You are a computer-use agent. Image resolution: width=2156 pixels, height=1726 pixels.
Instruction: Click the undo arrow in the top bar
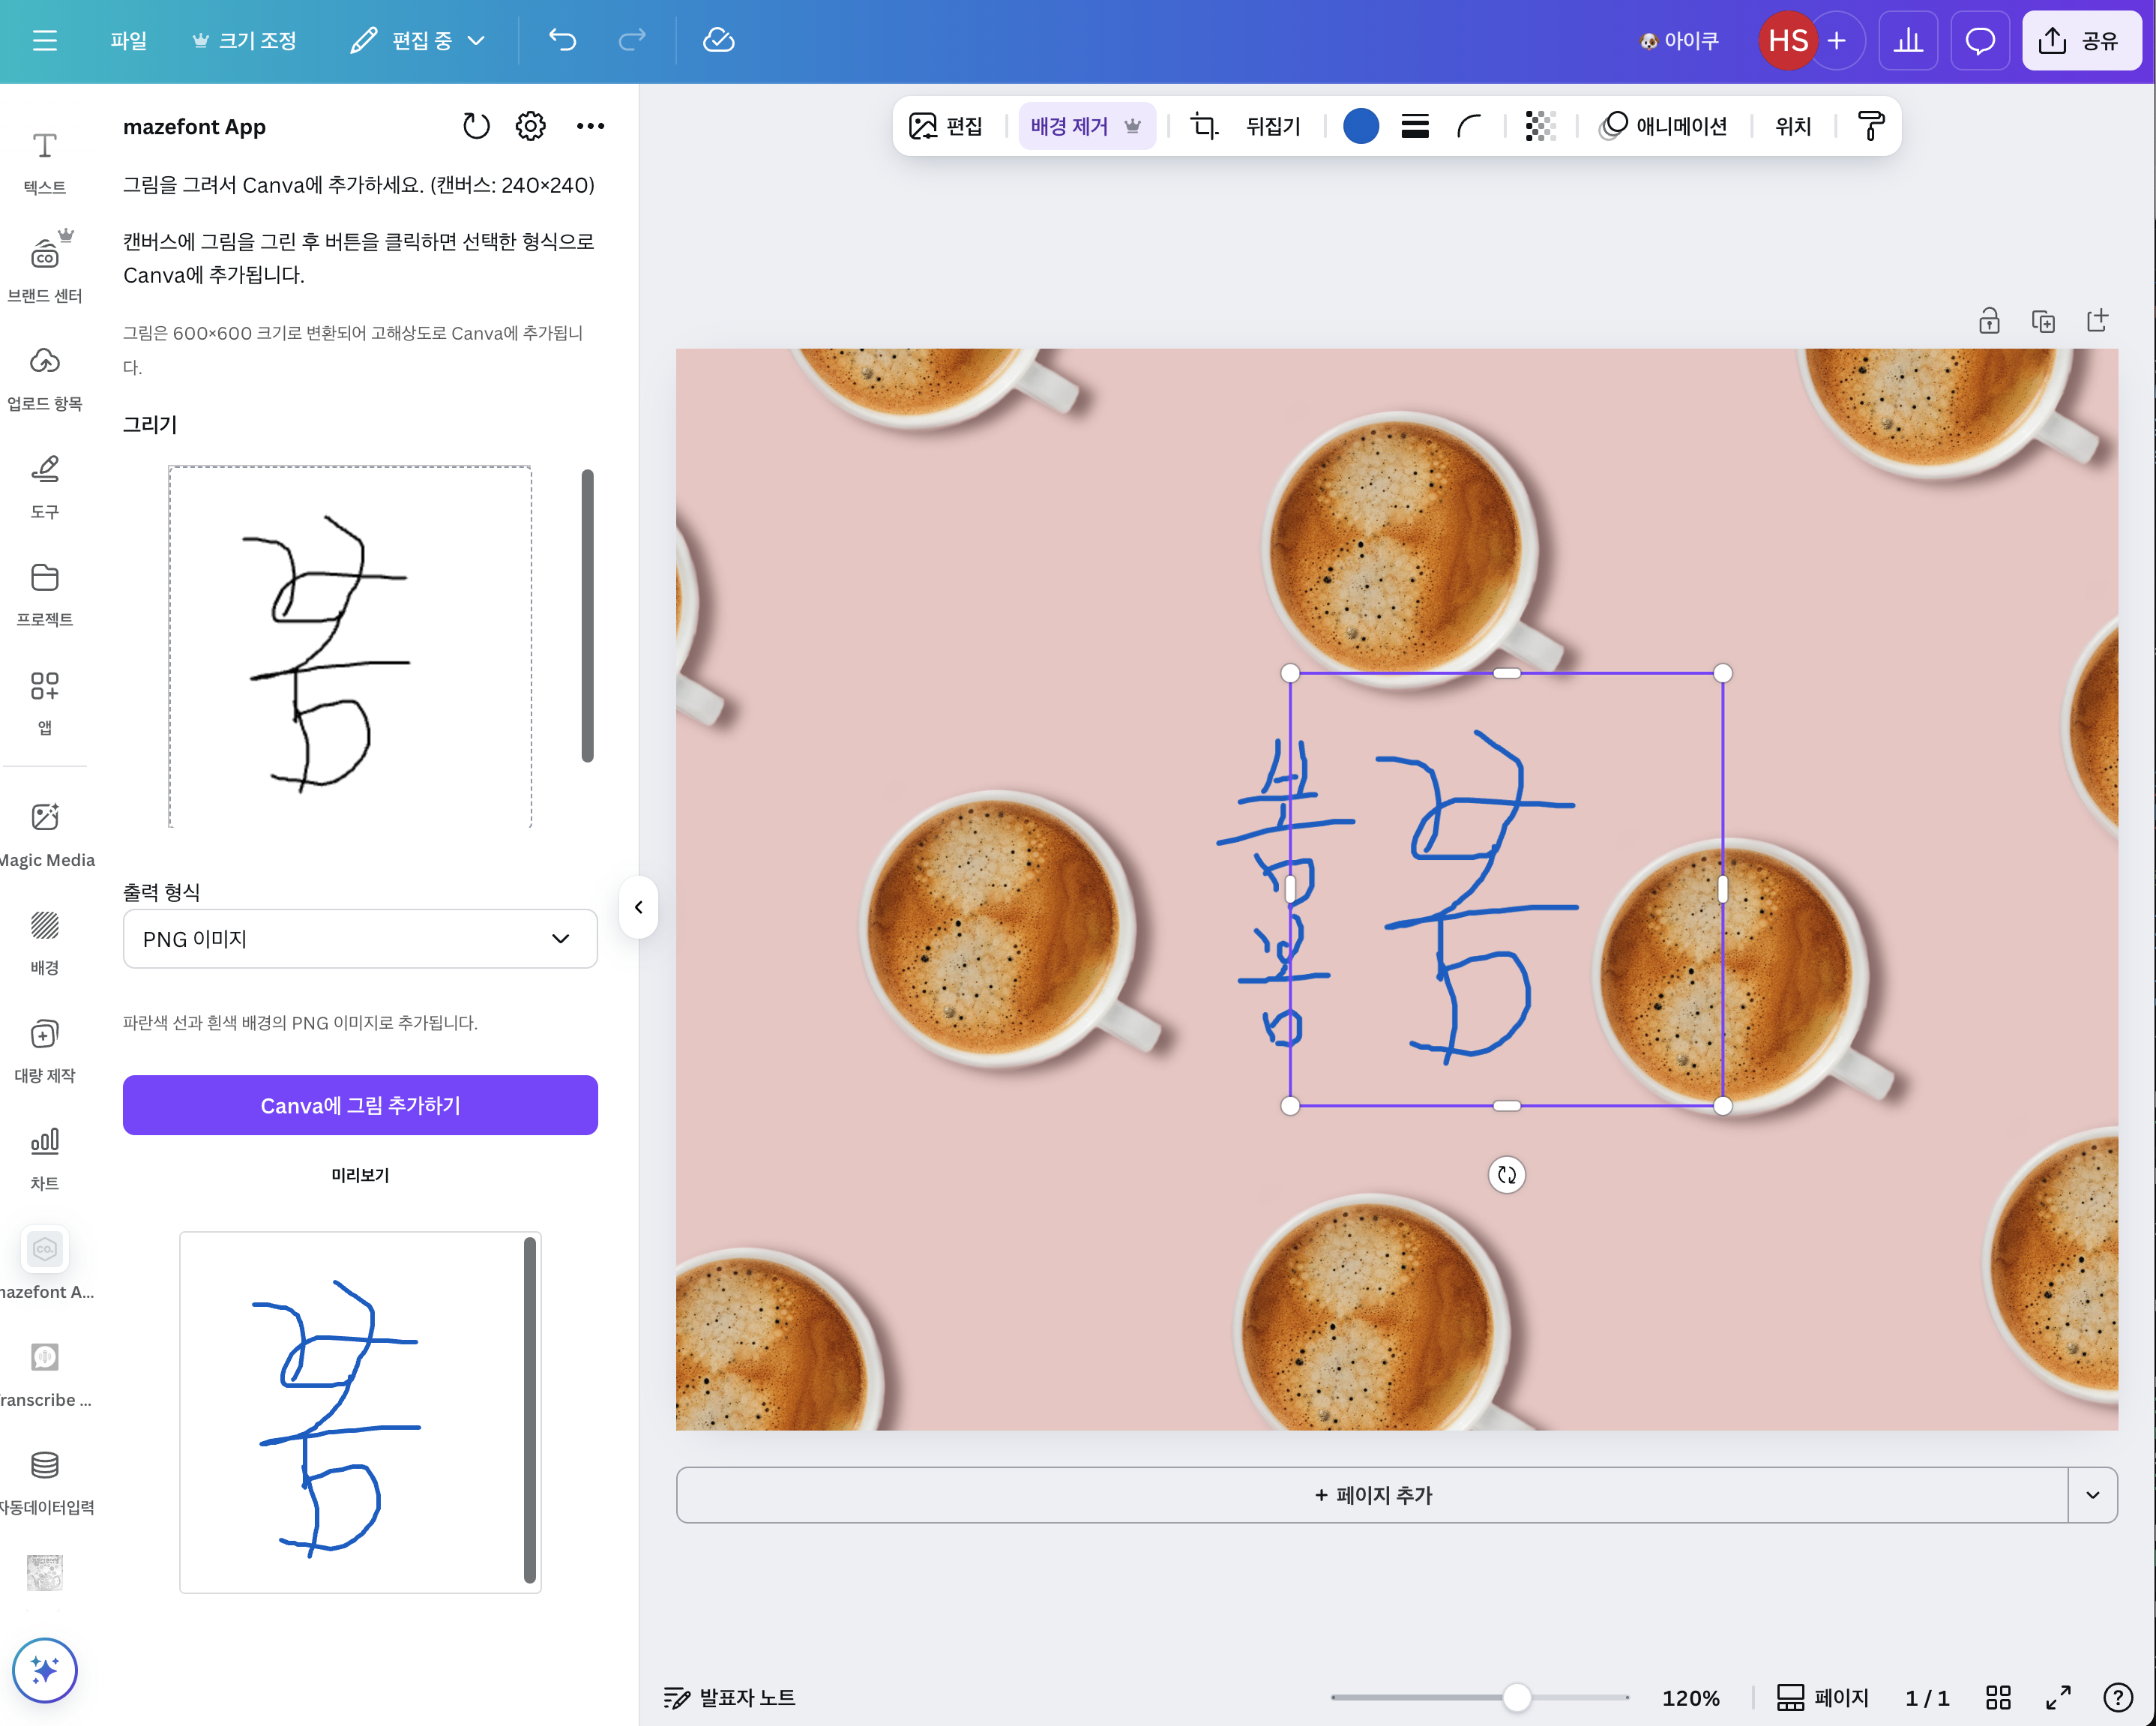click(x=562, y=40)
